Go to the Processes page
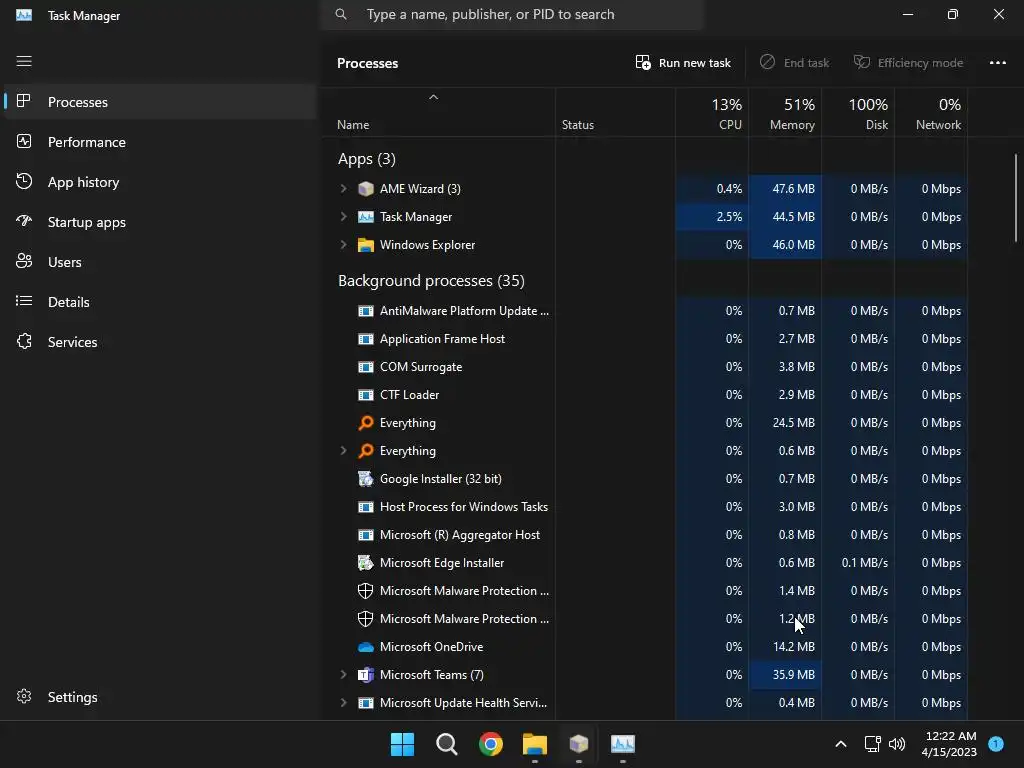 coord(160,102)
